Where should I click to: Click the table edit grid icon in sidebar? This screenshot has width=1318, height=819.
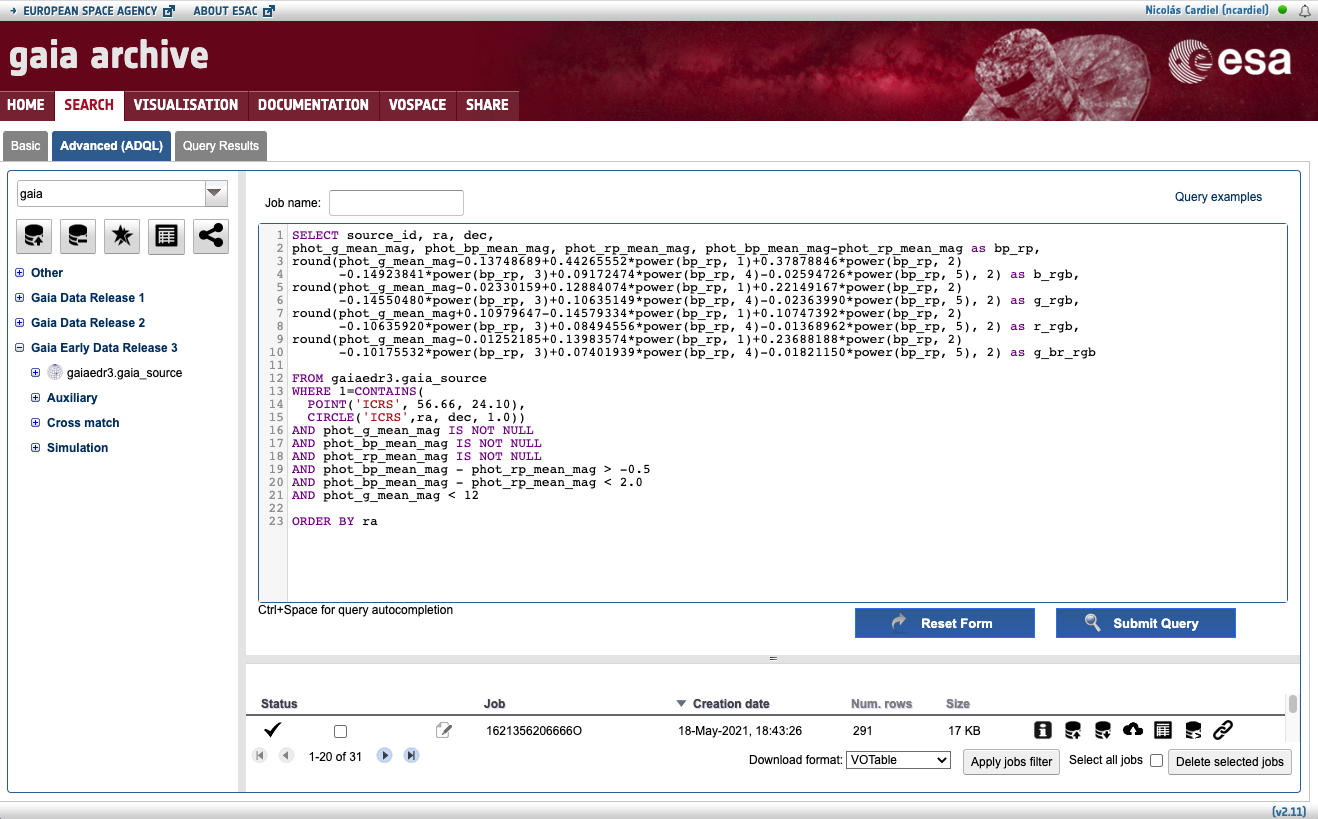tap(166, 235)
